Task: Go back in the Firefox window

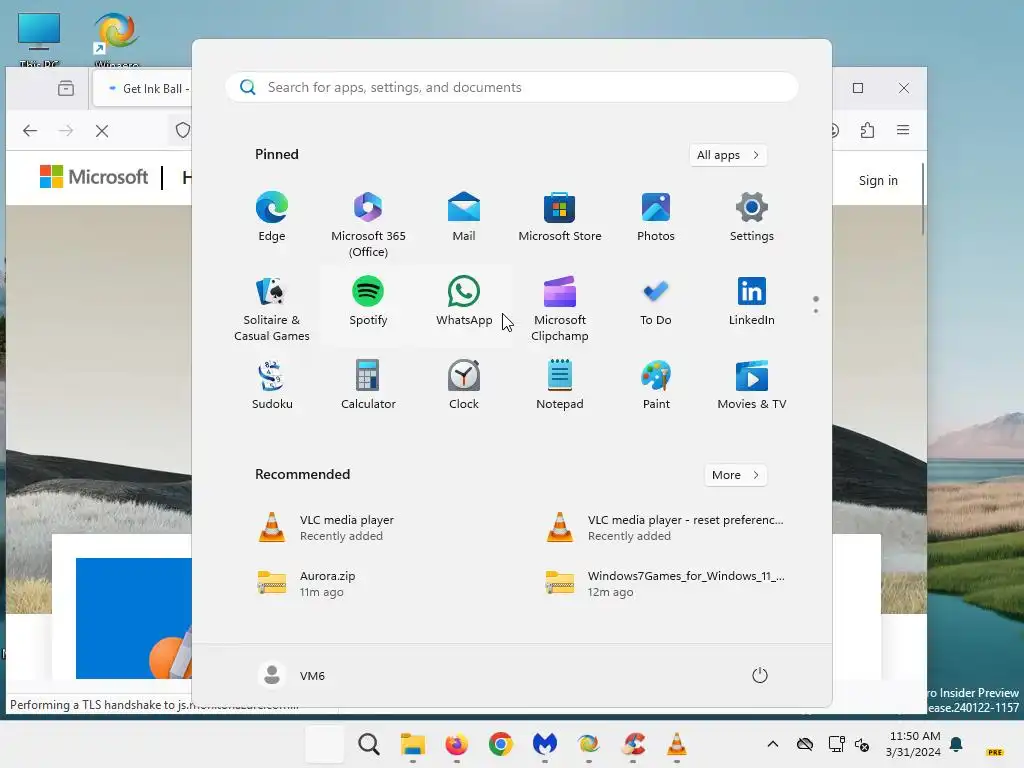Action: click(x=30, y=131)
